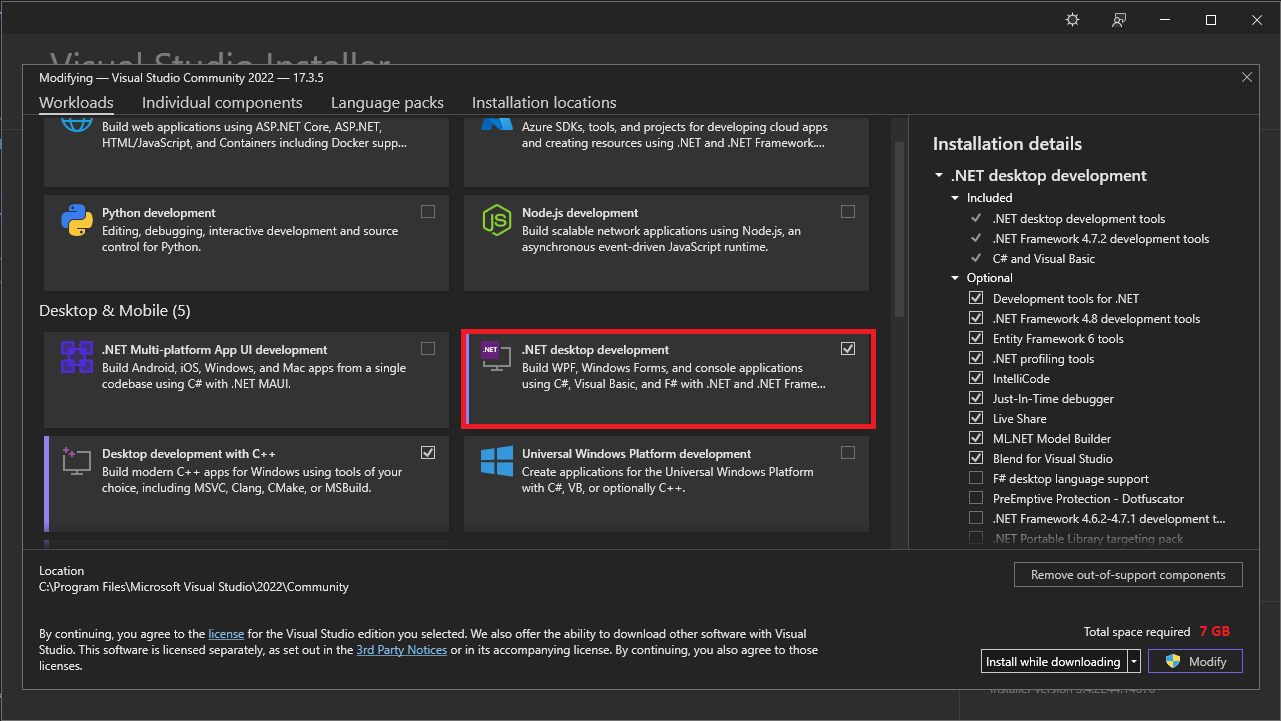
Task: Click the included '.NET desktop development tools' item
Action: pos(1079,219)
